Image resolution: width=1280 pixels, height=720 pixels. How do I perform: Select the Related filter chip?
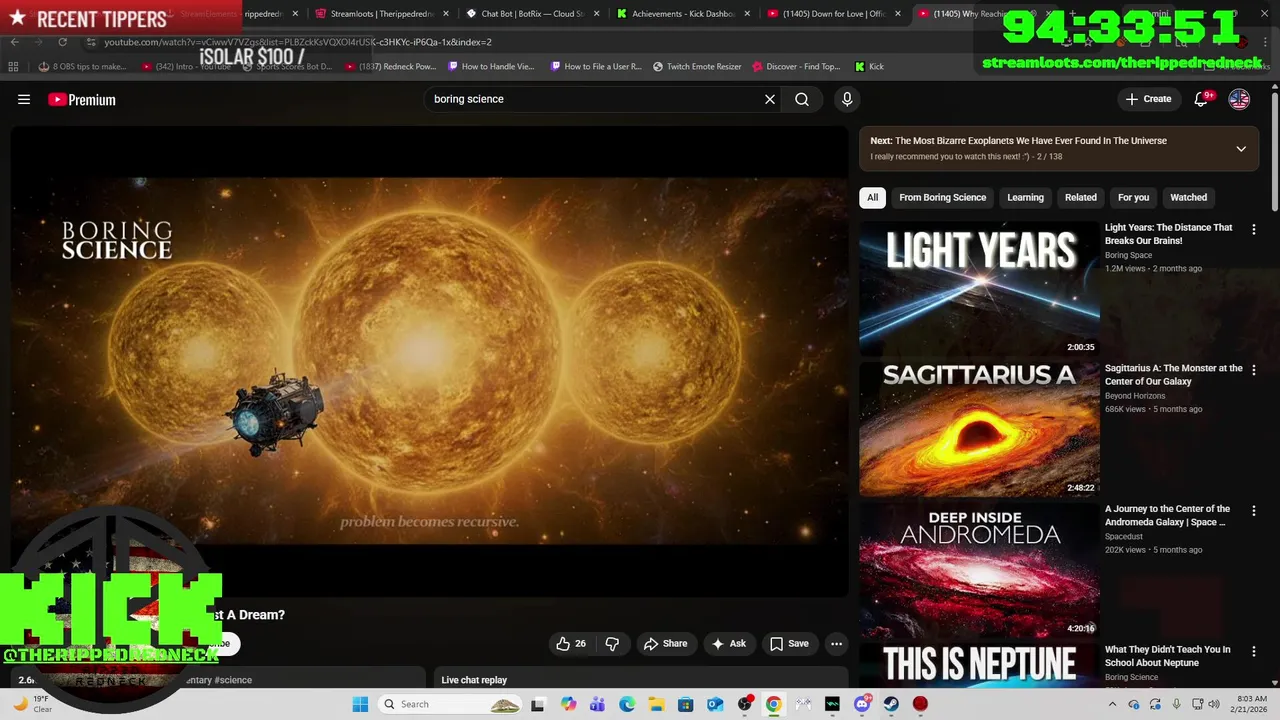(1080, 197)
